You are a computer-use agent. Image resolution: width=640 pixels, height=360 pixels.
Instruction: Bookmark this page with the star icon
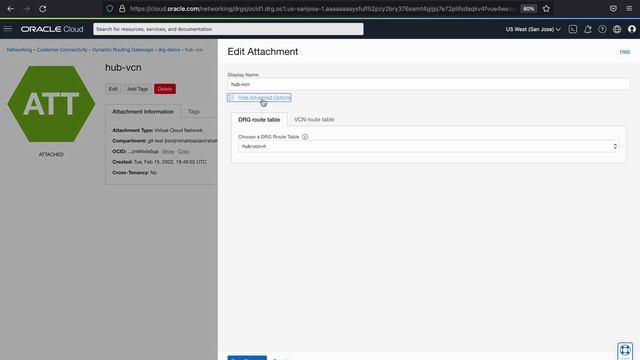pyautogui.click(x=546, y=9)
